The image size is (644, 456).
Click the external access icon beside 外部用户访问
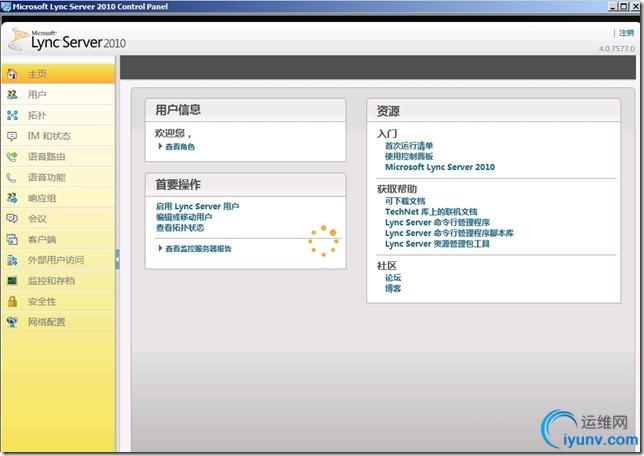coord(12,260)
